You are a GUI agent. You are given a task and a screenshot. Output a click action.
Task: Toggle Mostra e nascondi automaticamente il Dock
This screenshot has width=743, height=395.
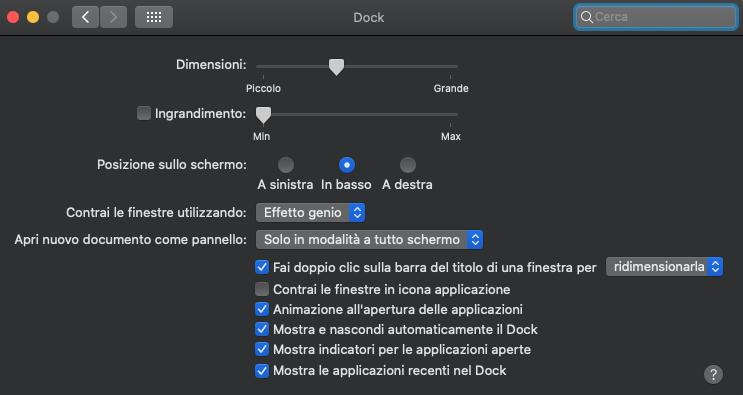(262, 329)
